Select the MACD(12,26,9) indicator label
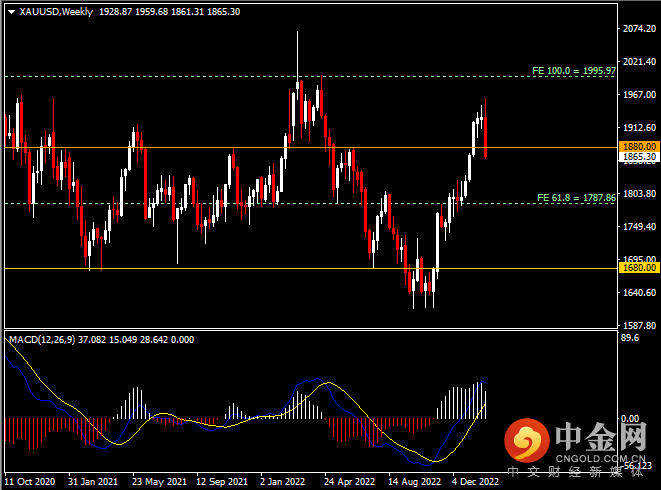Viewport: 661px width, 490px height. point(50,340)
